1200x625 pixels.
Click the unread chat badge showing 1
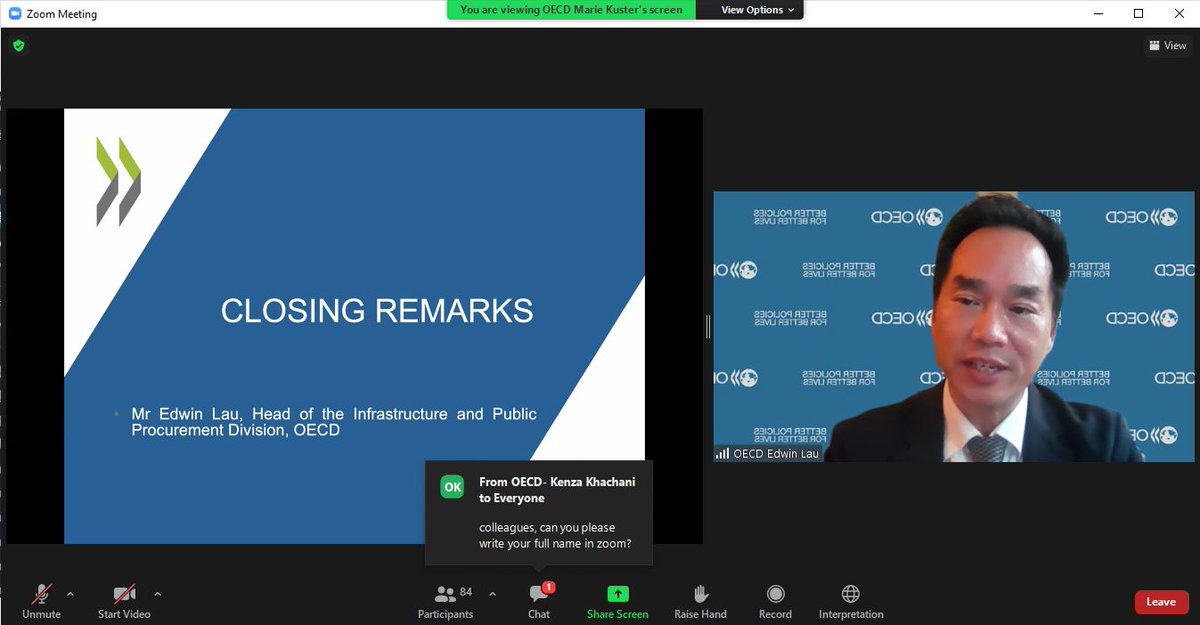549,587
